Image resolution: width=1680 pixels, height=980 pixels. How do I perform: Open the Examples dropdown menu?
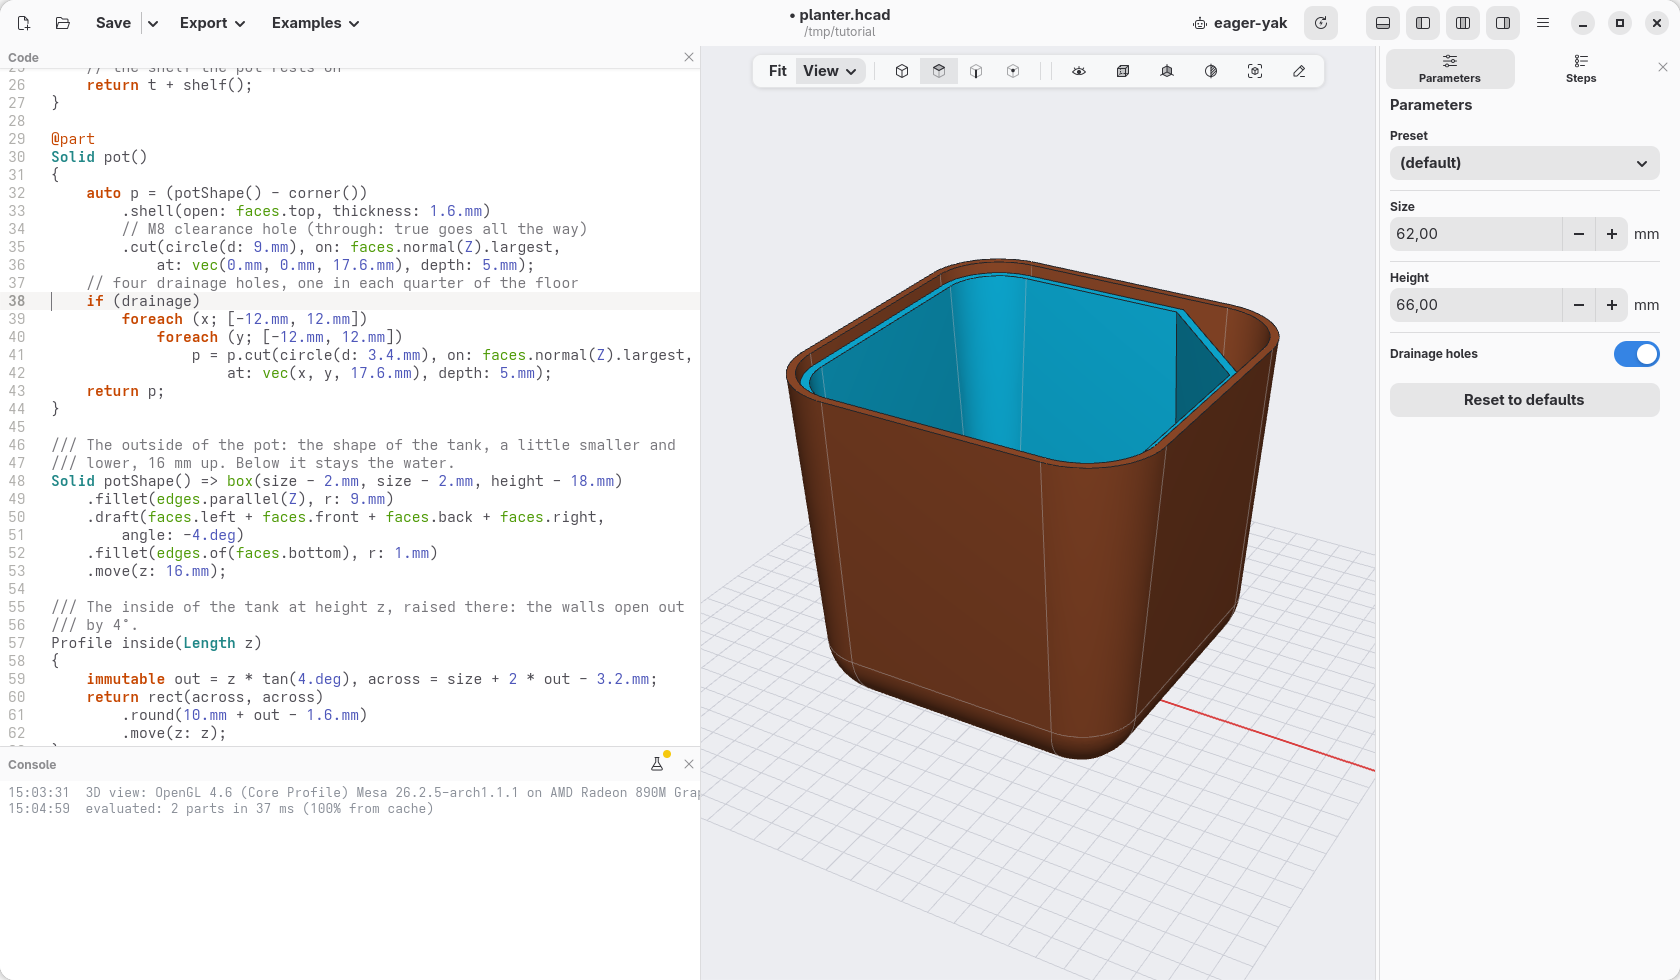tap(315, 23)
